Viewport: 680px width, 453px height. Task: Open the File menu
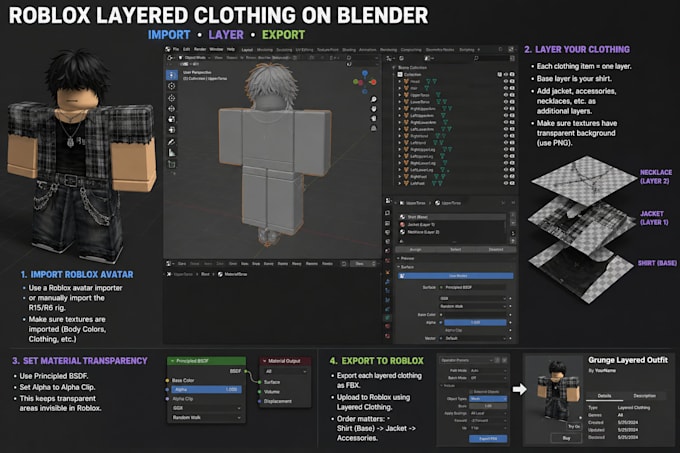(176, 49)
